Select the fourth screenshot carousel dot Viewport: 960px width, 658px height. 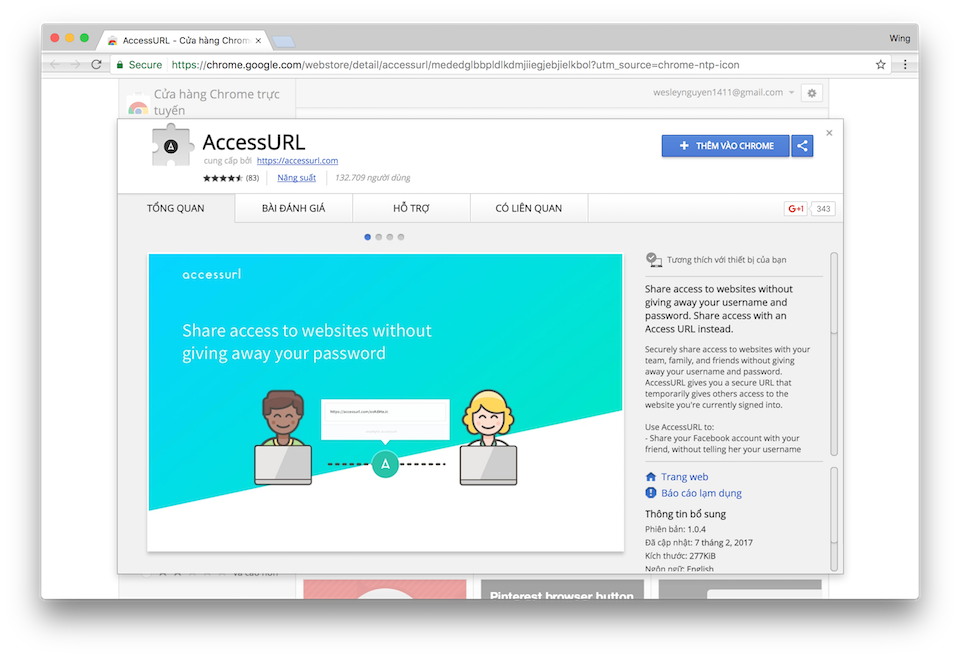point(400,237)
